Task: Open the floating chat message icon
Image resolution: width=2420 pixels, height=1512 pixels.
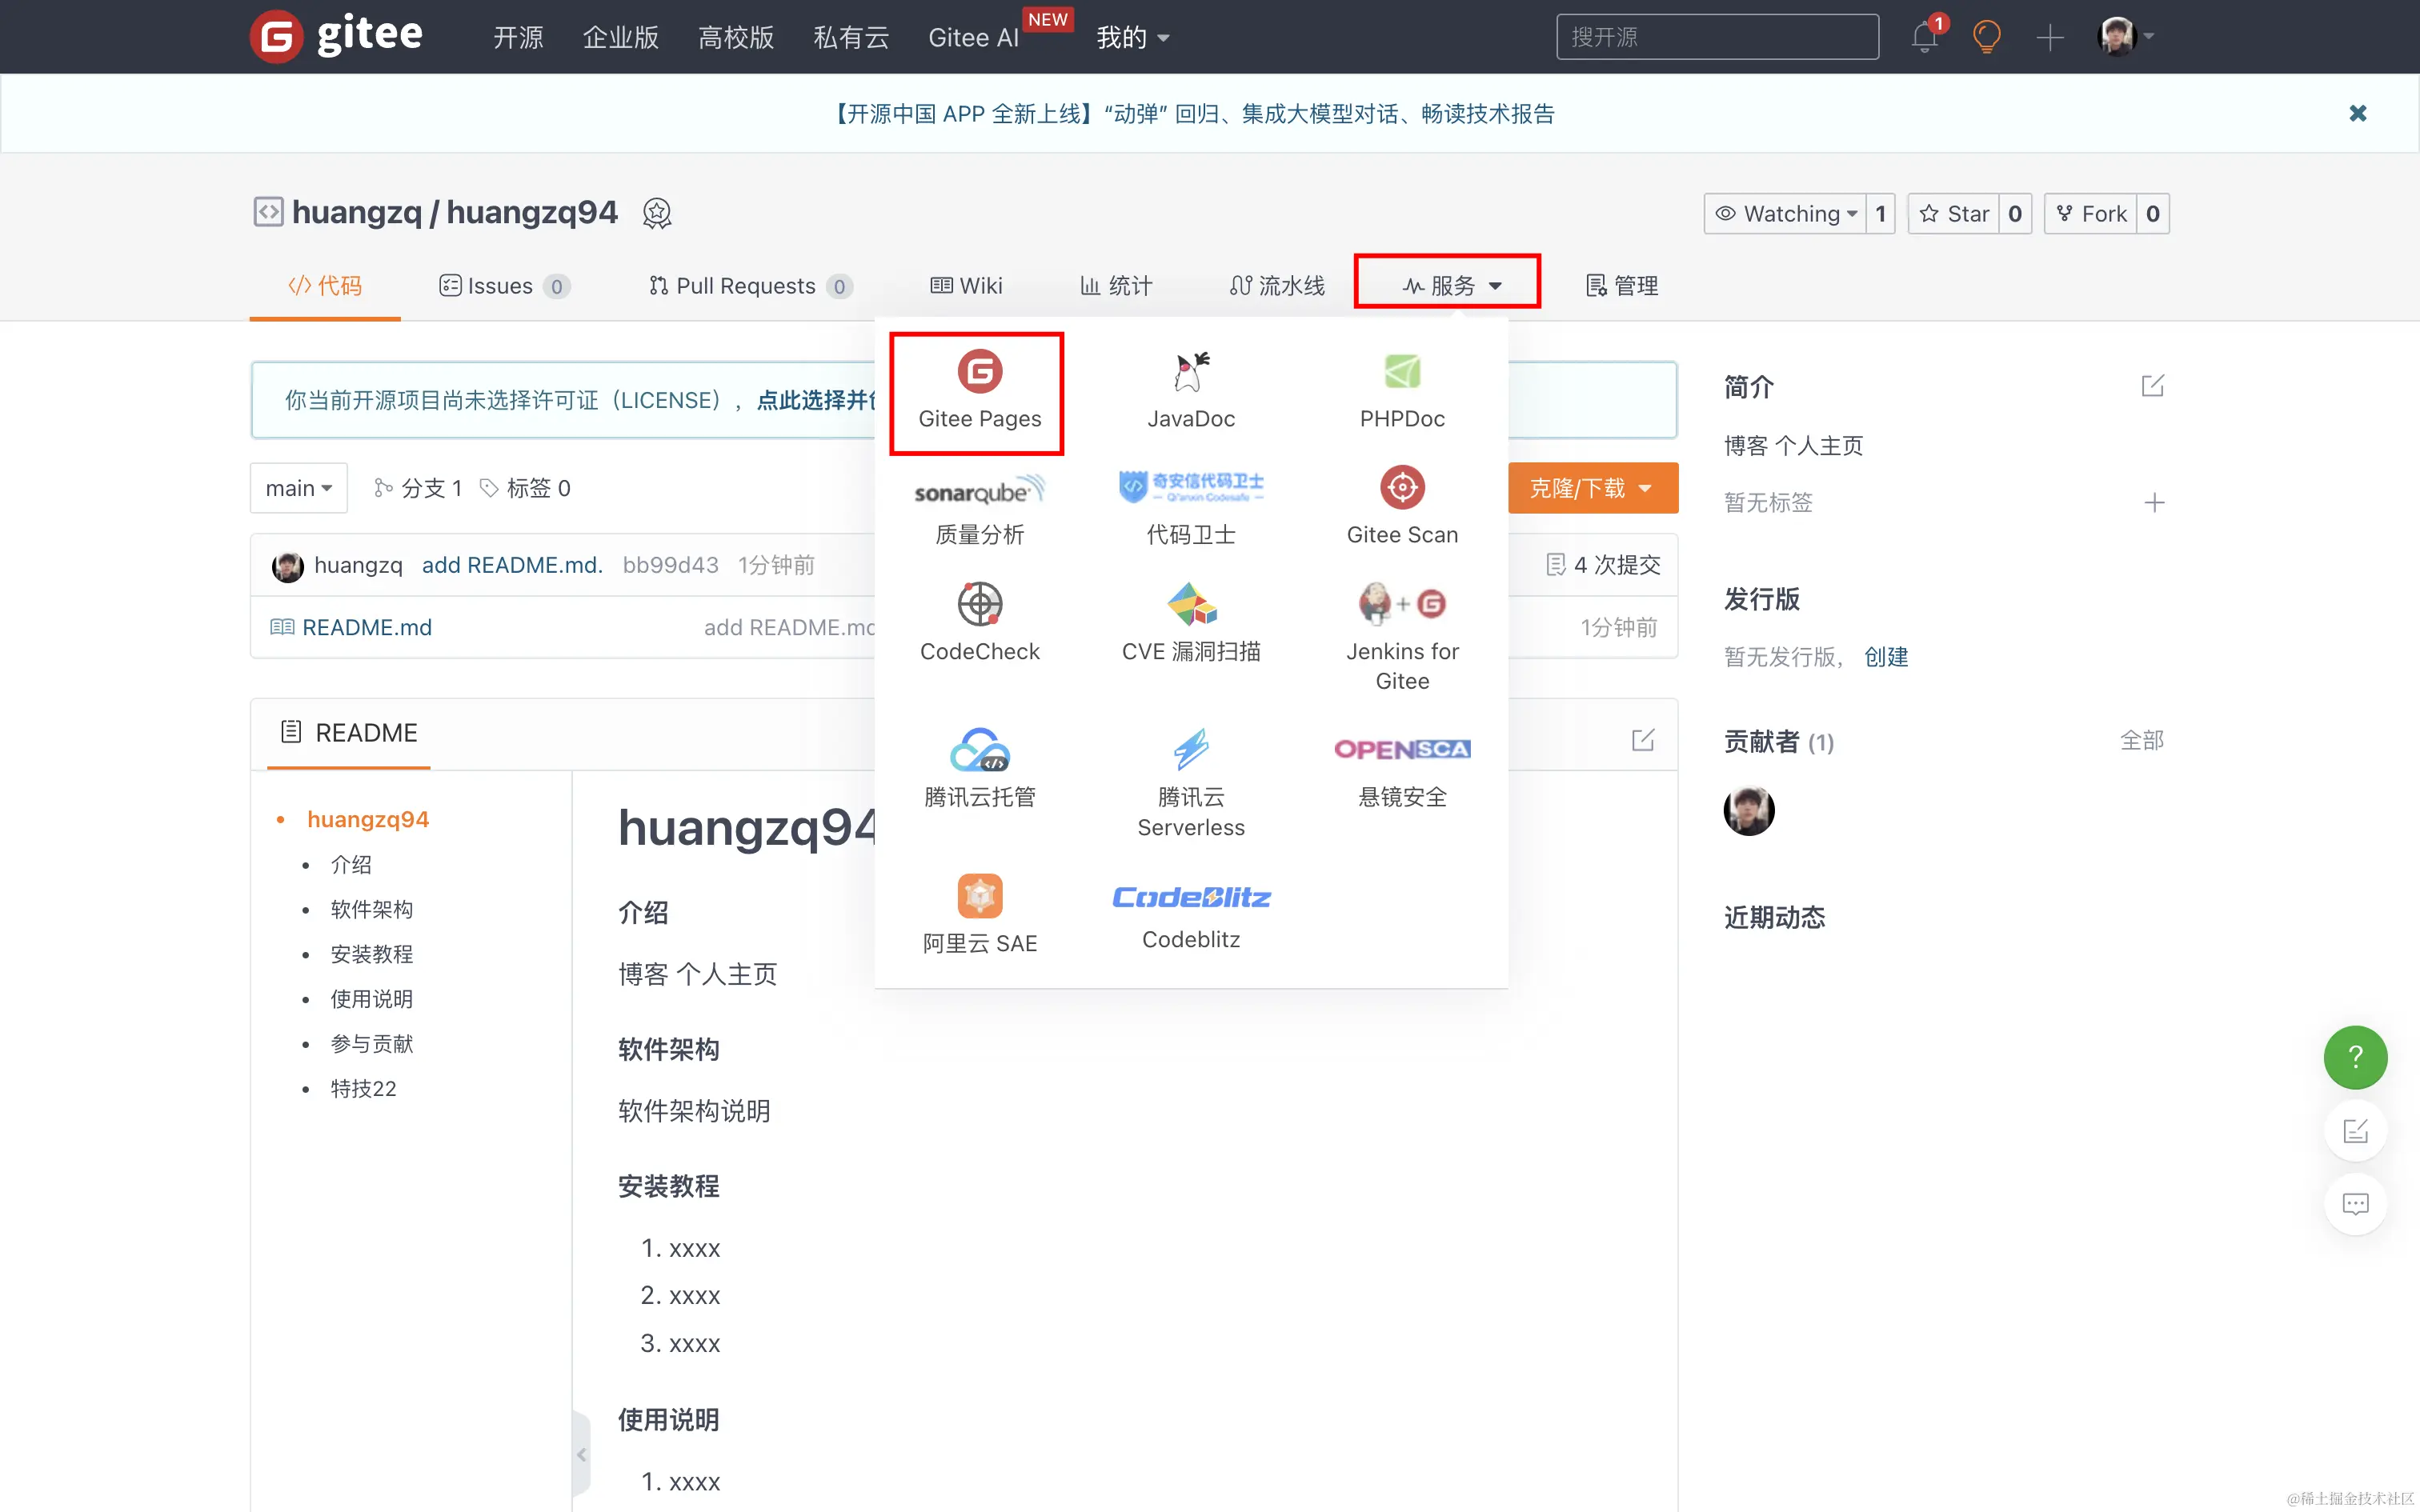Action: (x=2355, y=1204)
